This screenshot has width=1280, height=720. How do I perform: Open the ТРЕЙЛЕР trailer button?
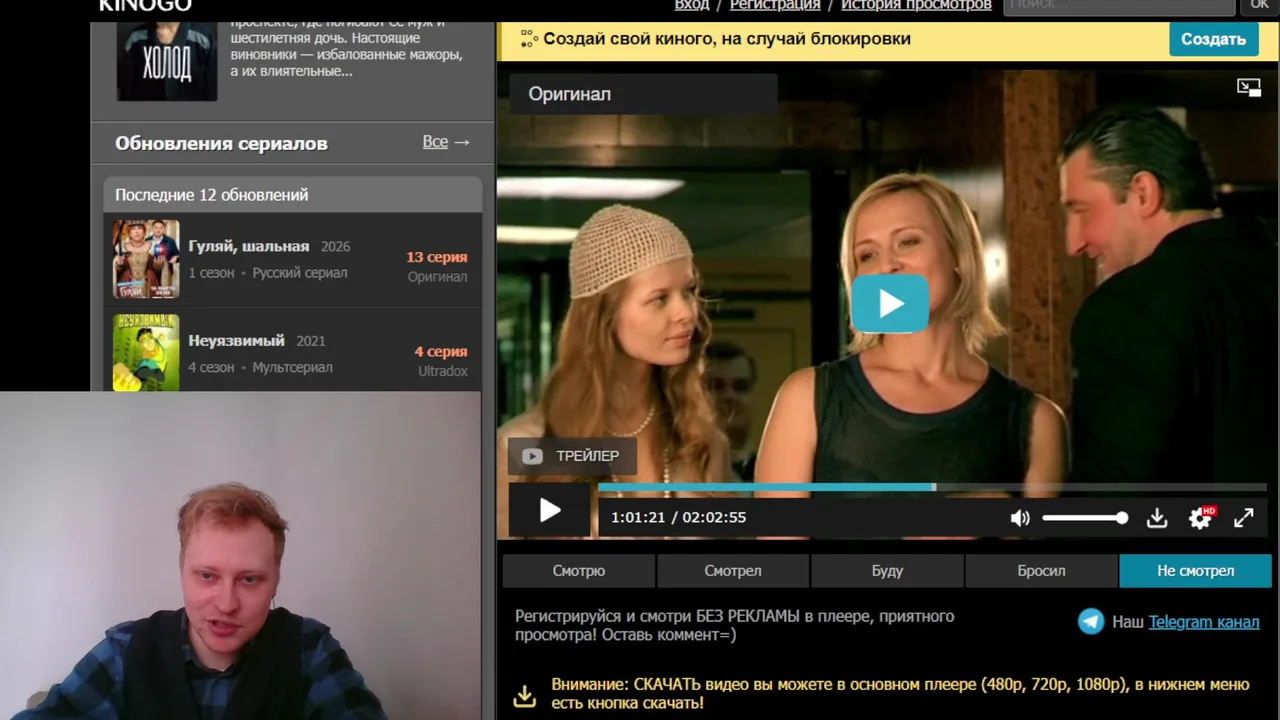tap(570, 456)
